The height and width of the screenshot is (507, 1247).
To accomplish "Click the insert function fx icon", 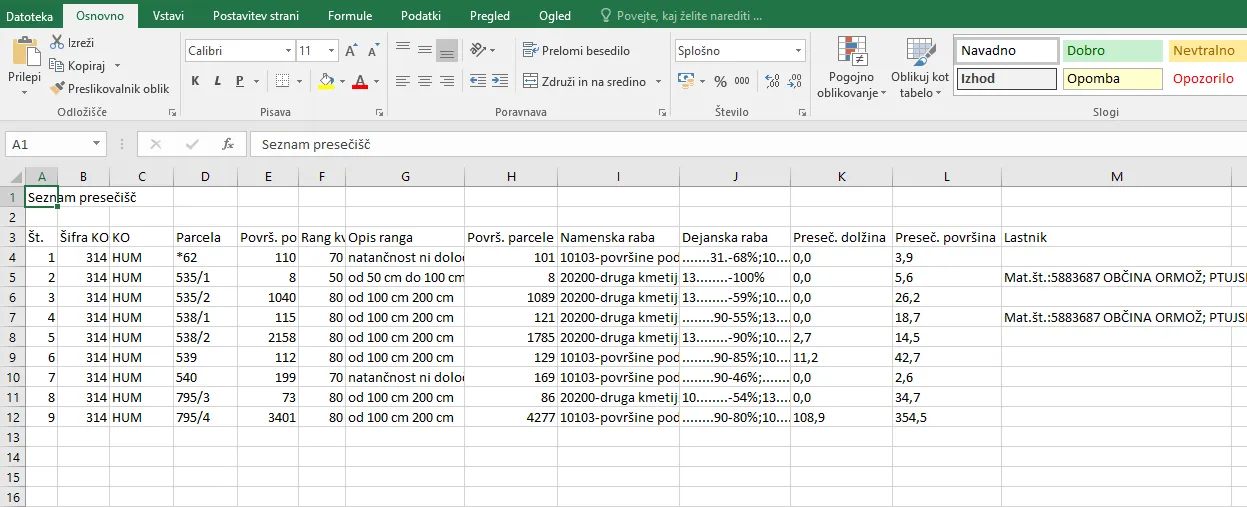I will point(227,144).
